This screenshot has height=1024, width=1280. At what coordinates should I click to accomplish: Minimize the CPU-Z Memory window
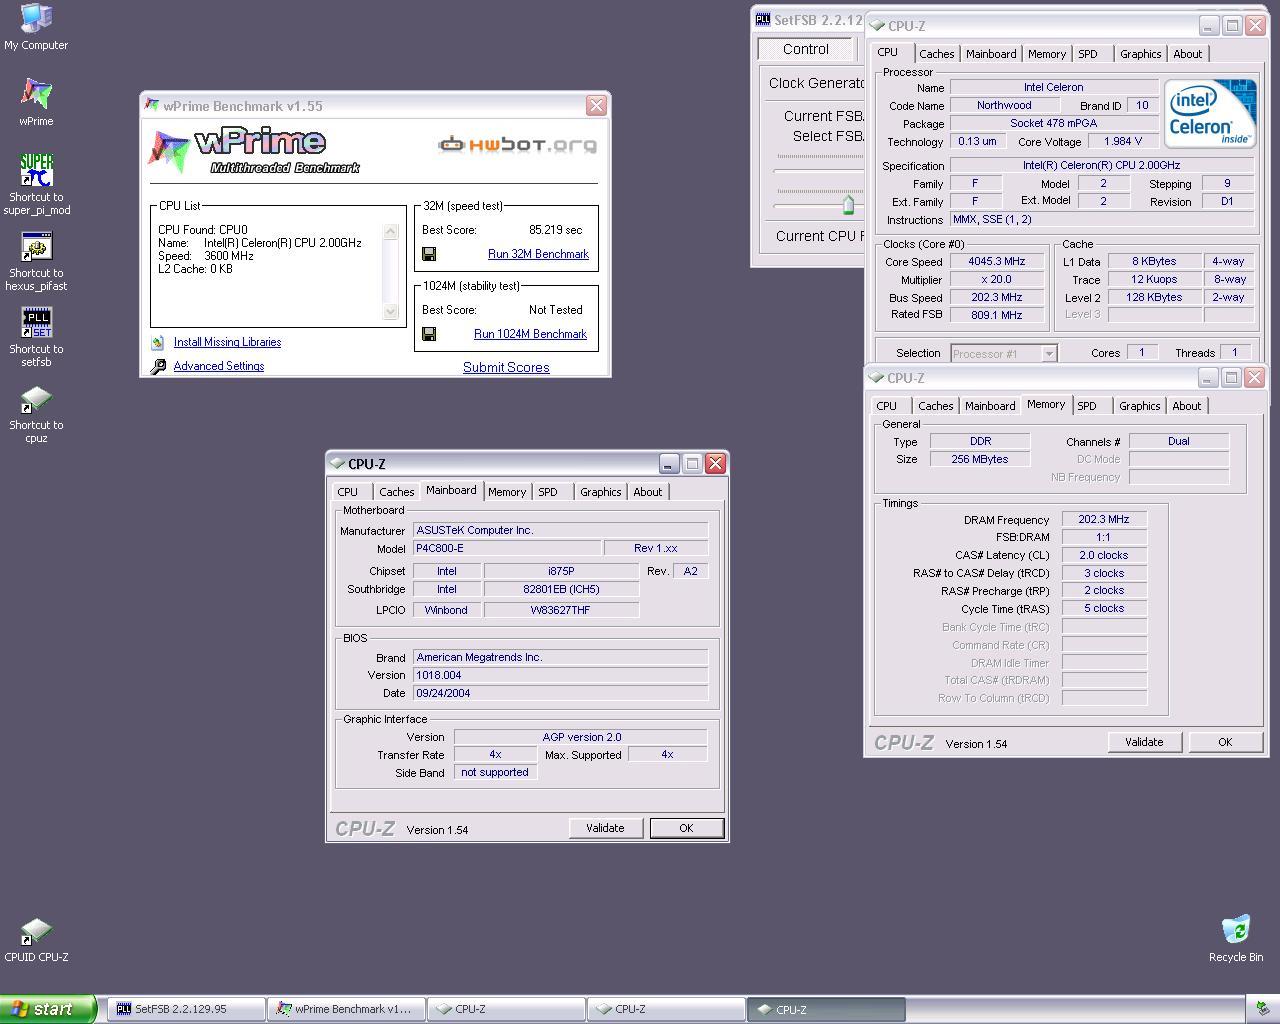pos(1208,377)
